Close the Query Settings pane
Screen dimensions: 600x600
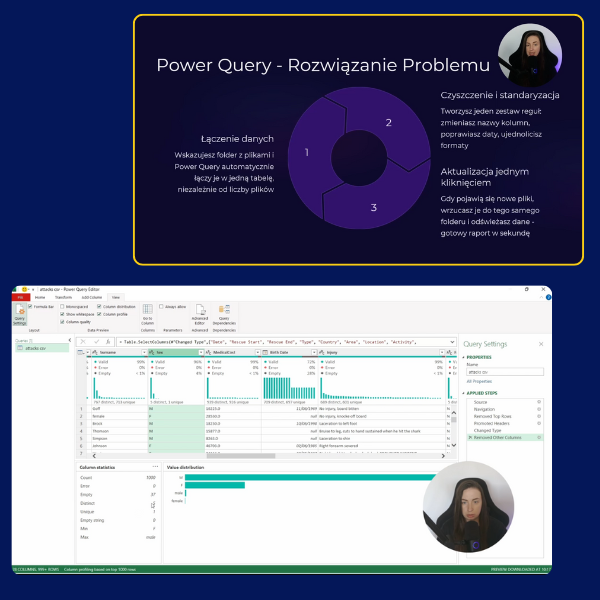542,344
